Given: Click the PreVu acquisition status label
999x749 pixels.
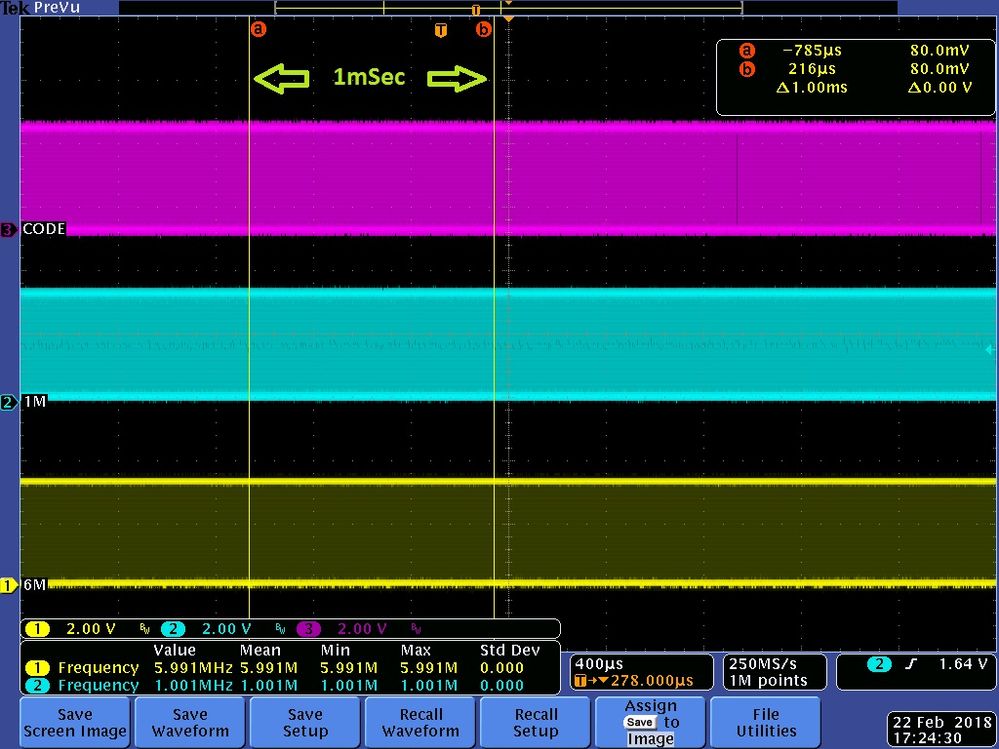Looking at the screenshot, I should [57, 8].
